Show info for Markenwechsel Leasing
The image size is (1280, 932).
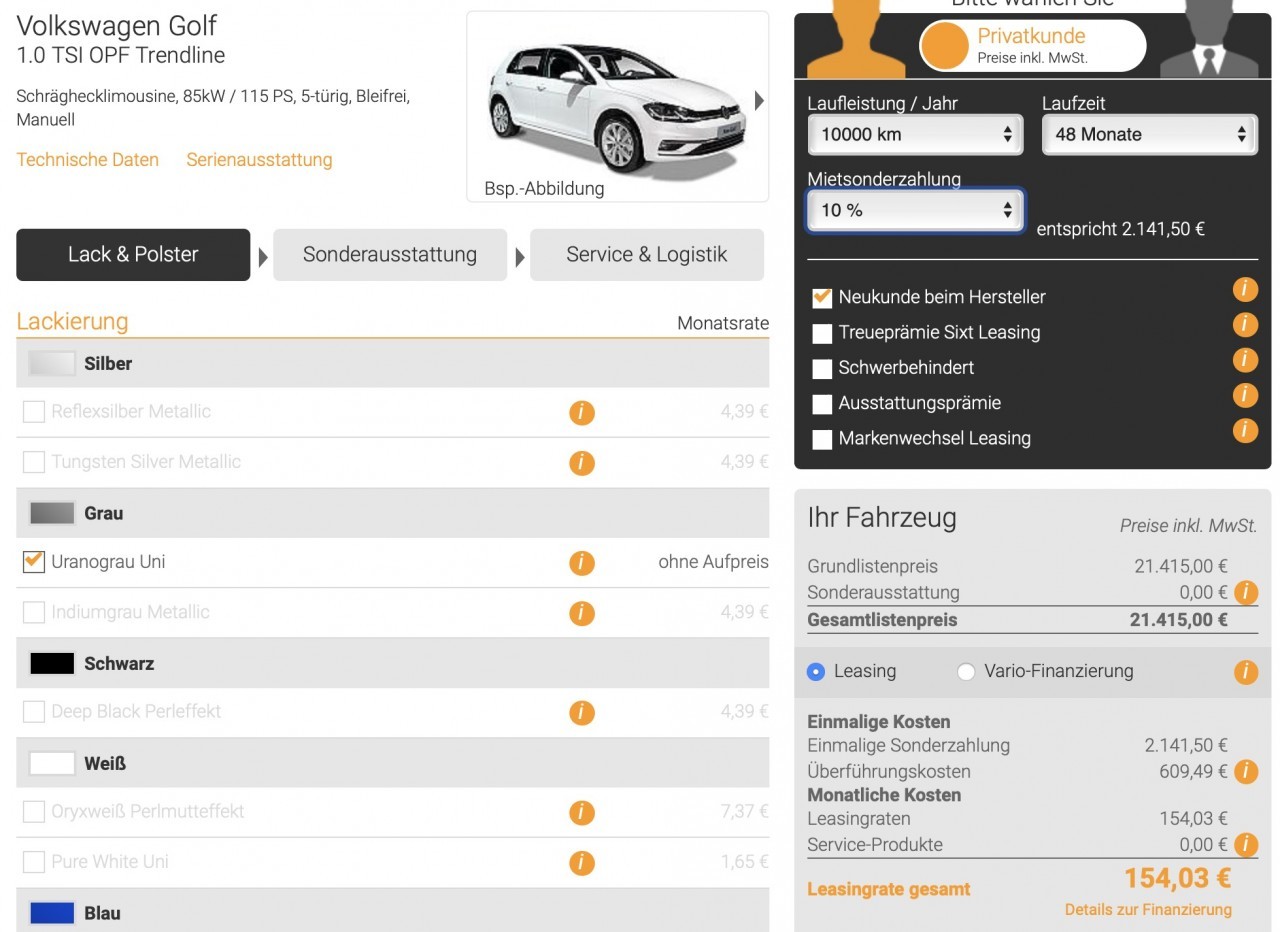tap(1245, 430)
